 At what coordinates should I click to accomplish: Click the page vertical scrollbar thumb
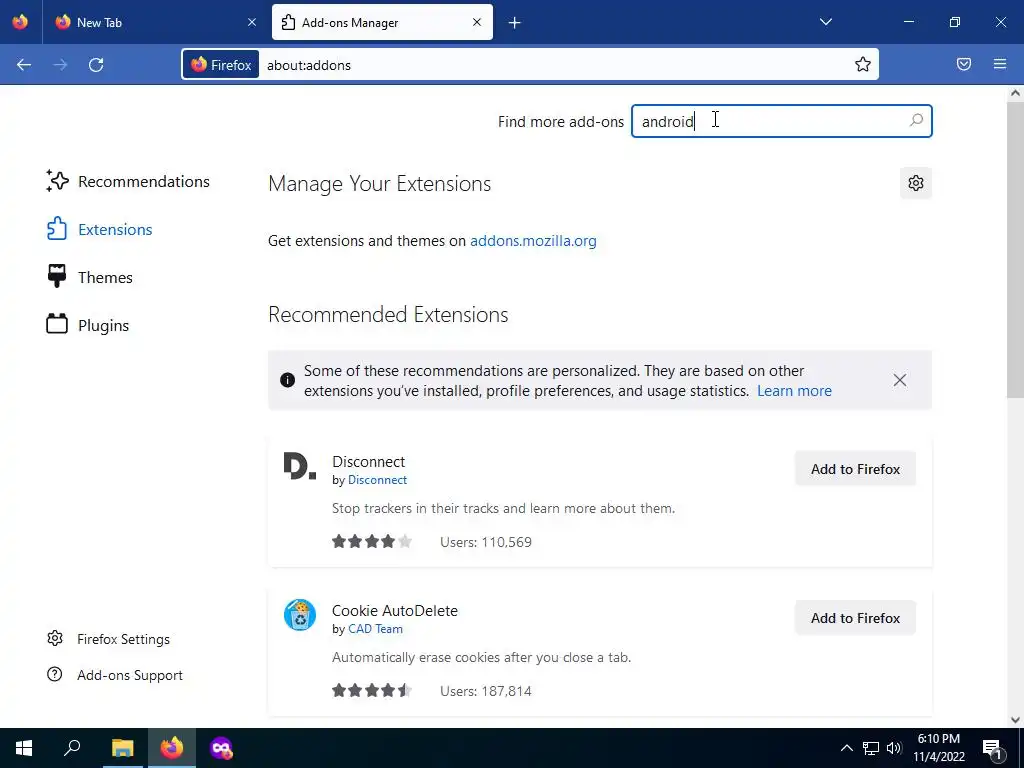pos(1015,249)
